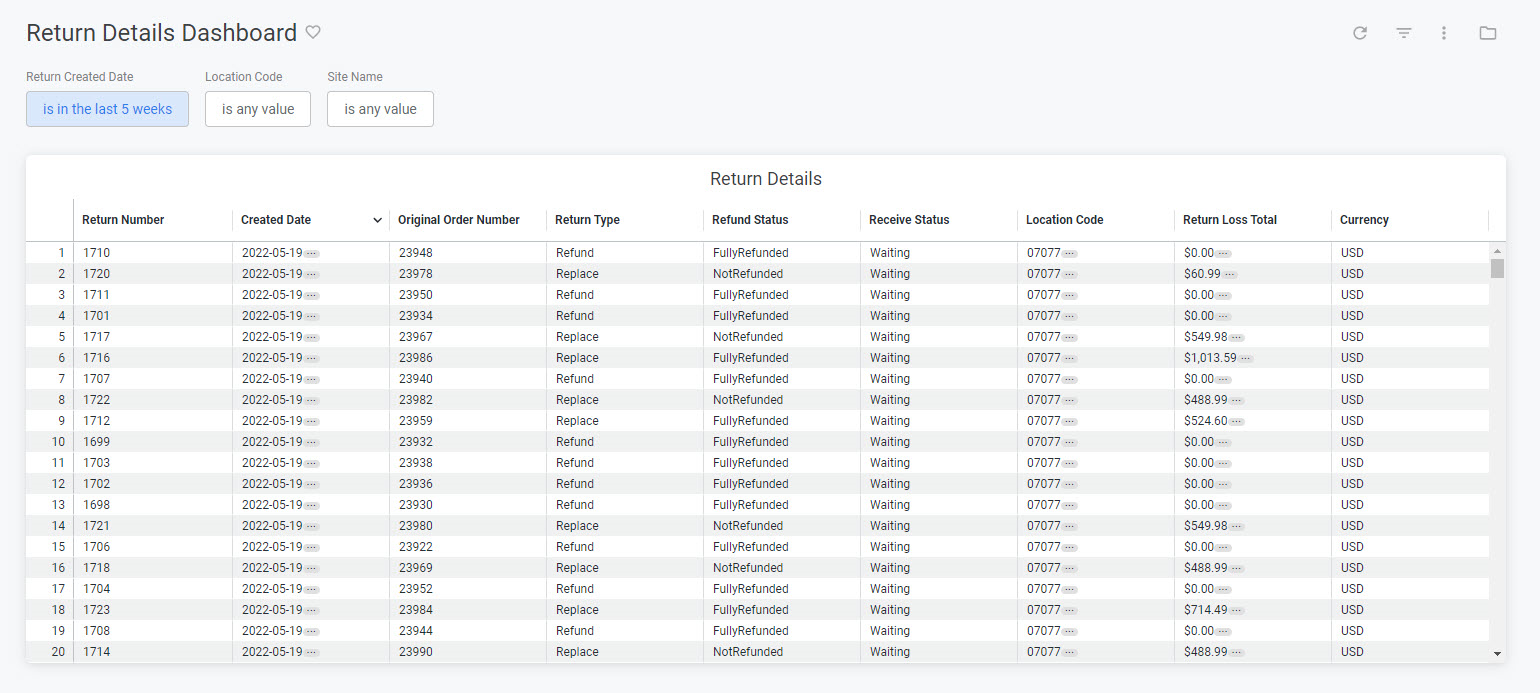Click the 'is in the last 5 weeks' date filter
The image size is (1540, 693).
pyautogui.click(x=107, y=109)
